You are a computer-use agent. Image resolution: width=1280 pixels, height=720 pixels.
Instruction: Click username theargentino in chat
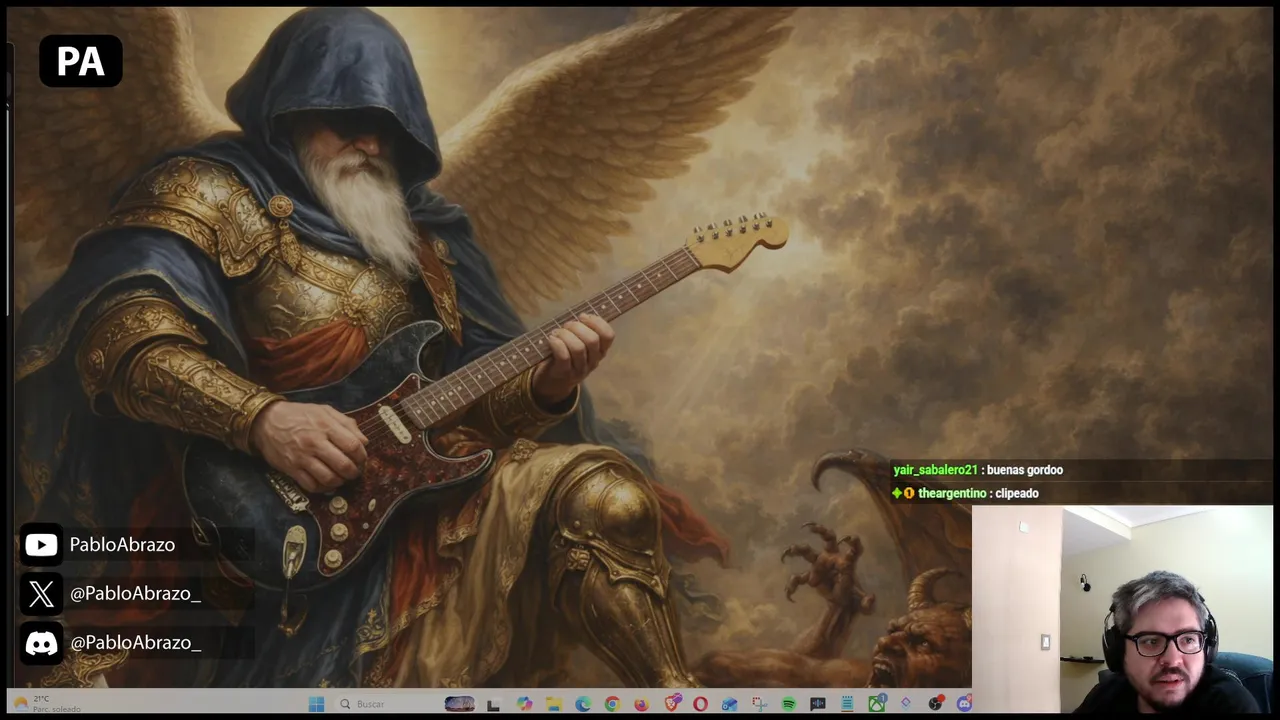[952, 493]
